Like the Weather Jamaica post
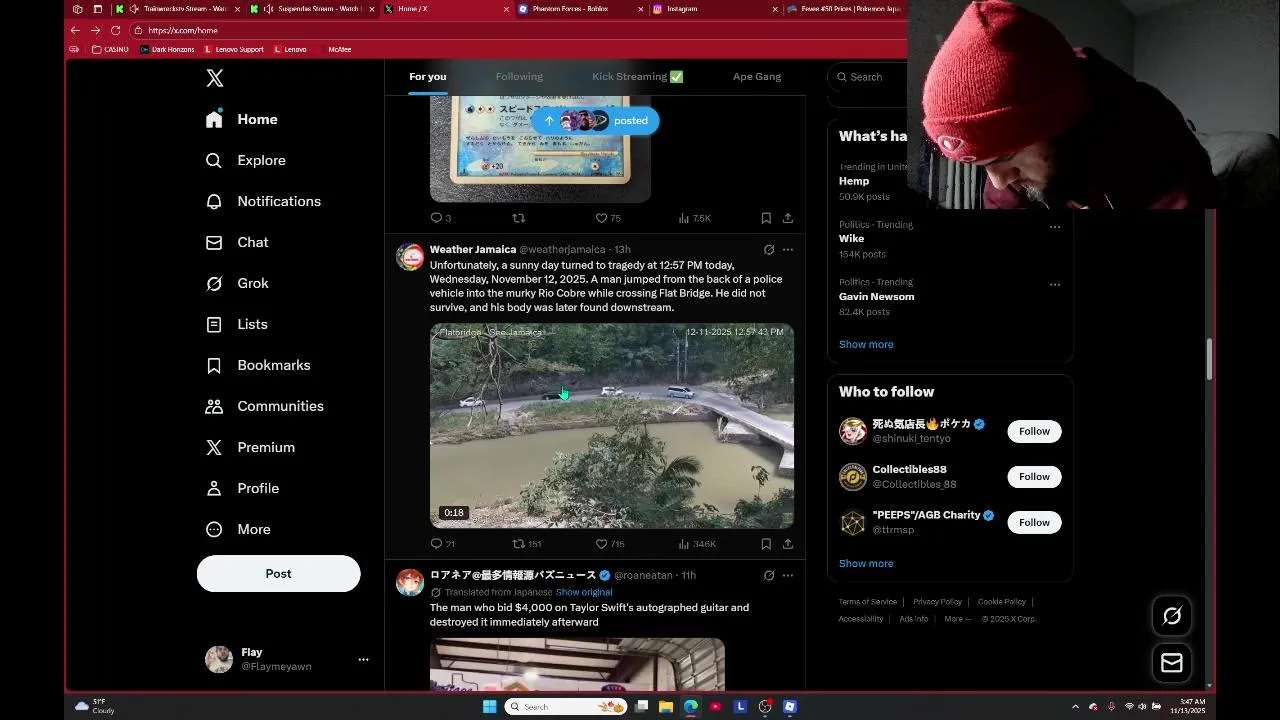 coord(610,544)
